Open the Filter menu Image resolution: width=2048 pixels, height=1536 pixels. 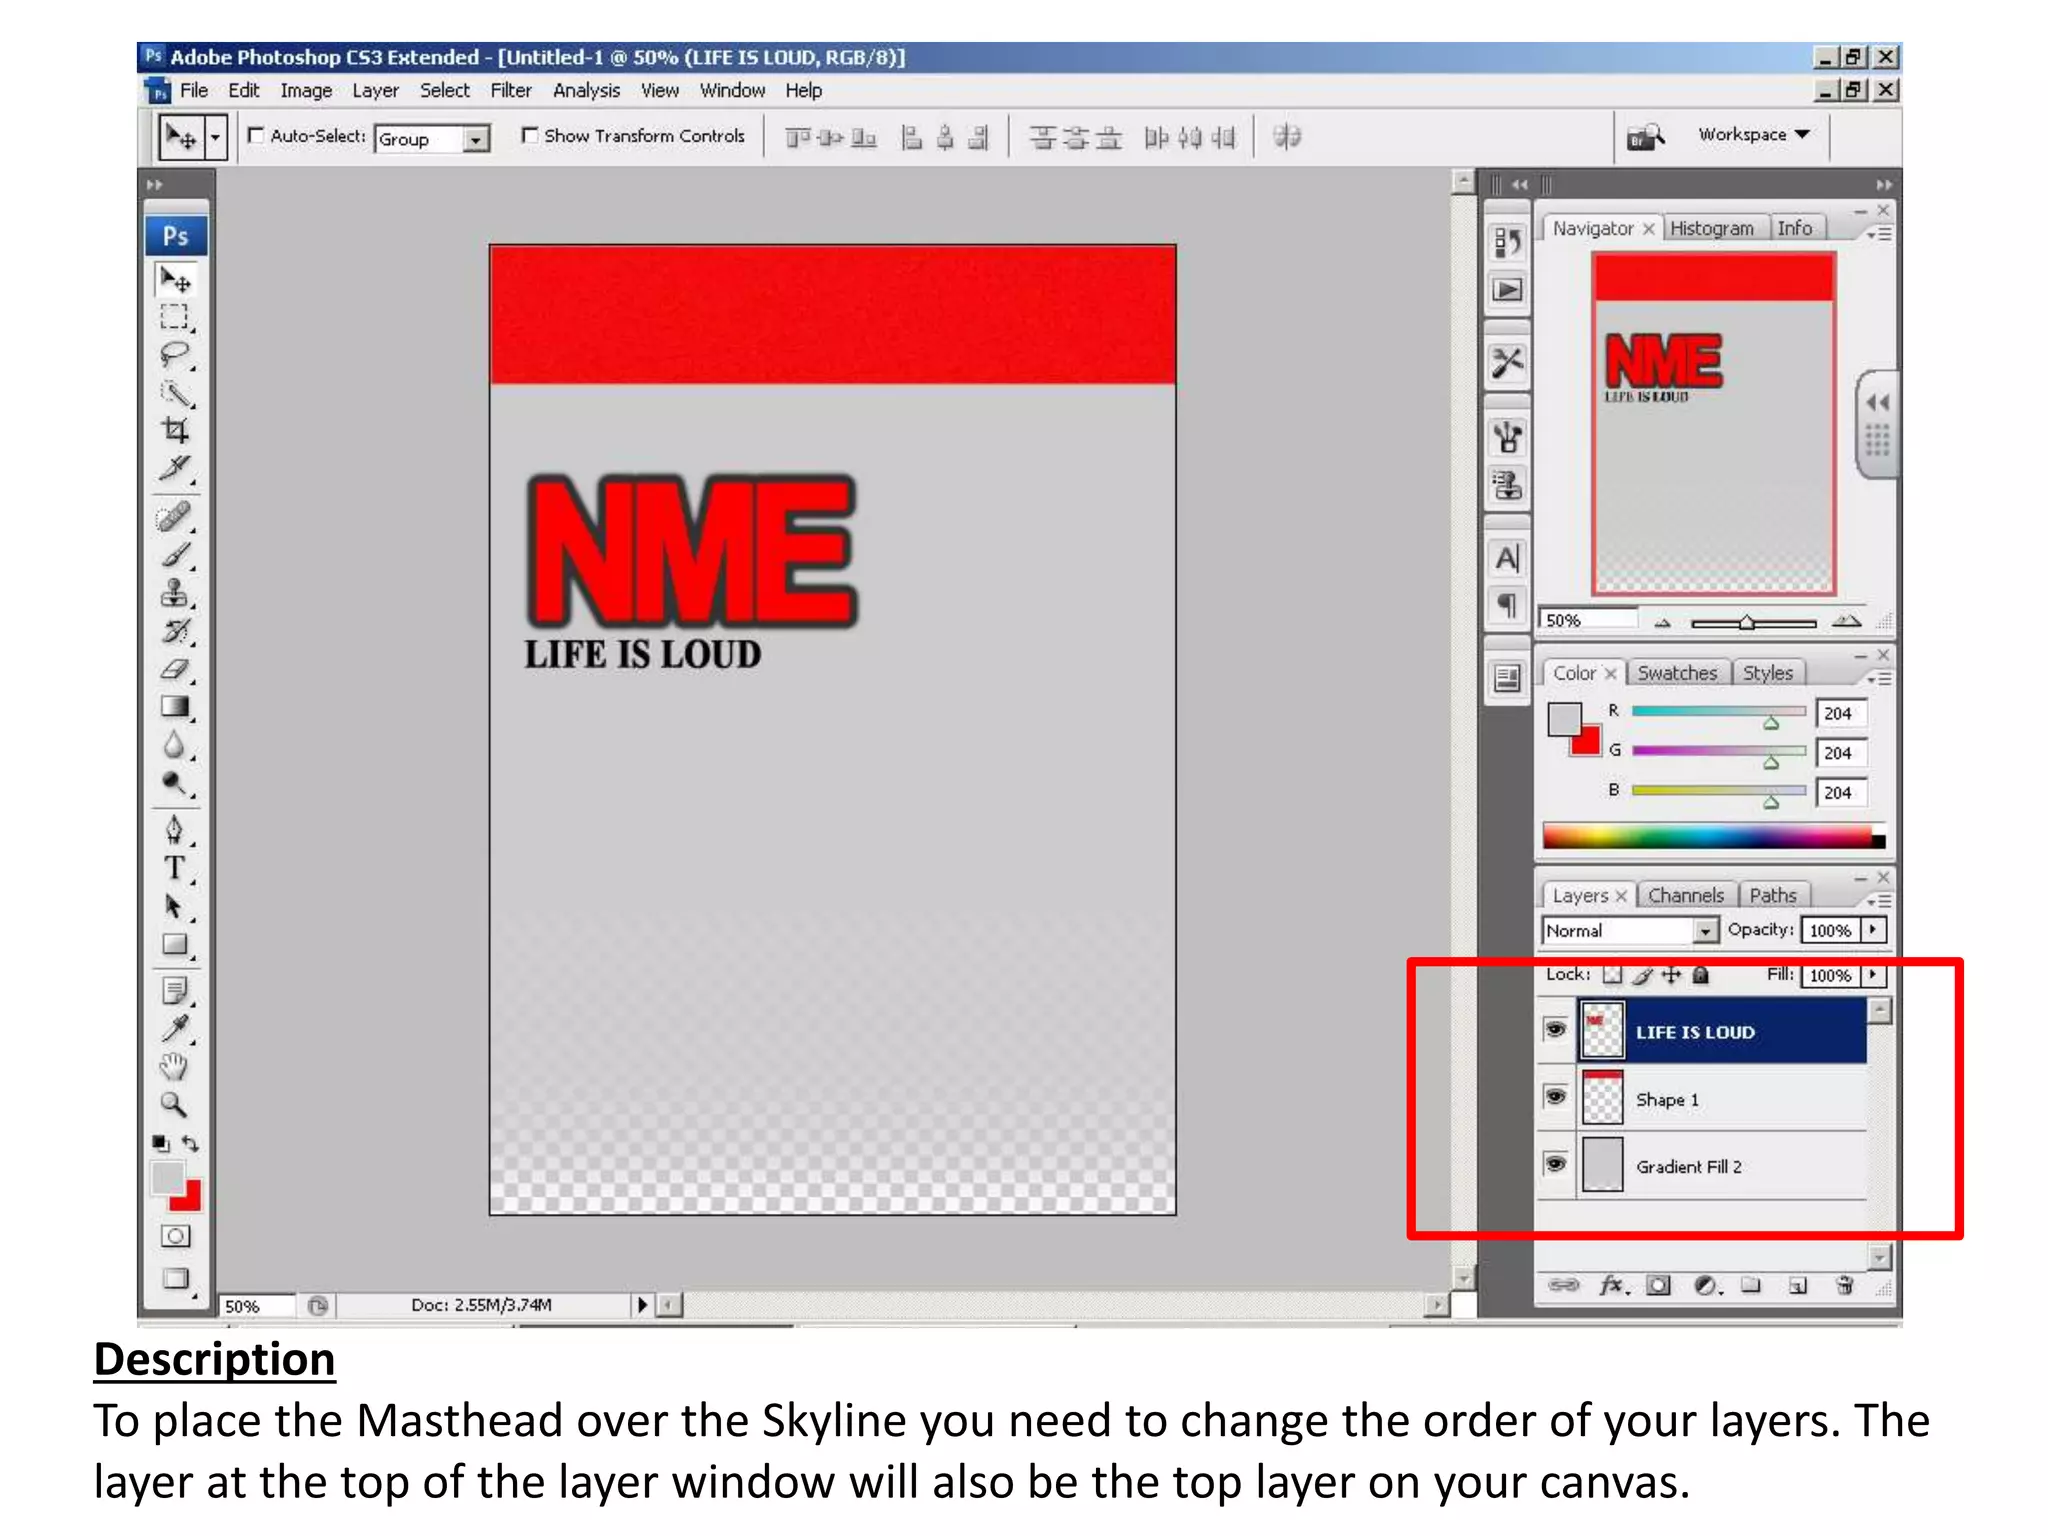pos(510,90)
